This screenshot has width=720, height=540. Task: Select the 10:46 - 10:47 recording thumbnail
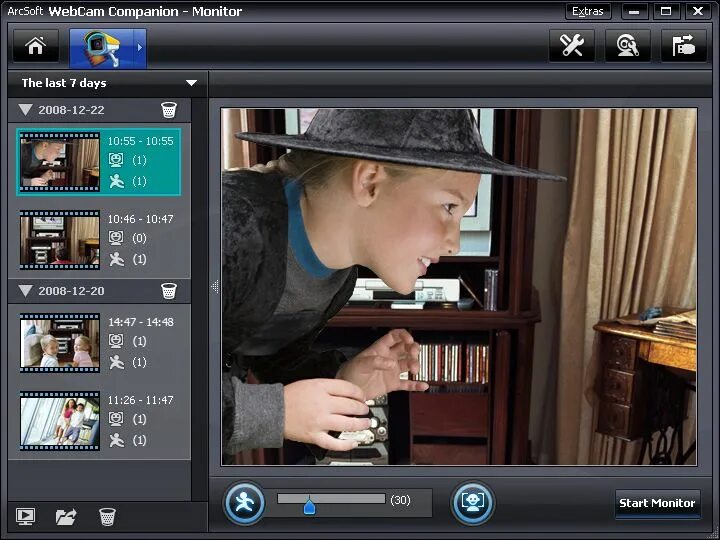[x=60, y=240]
